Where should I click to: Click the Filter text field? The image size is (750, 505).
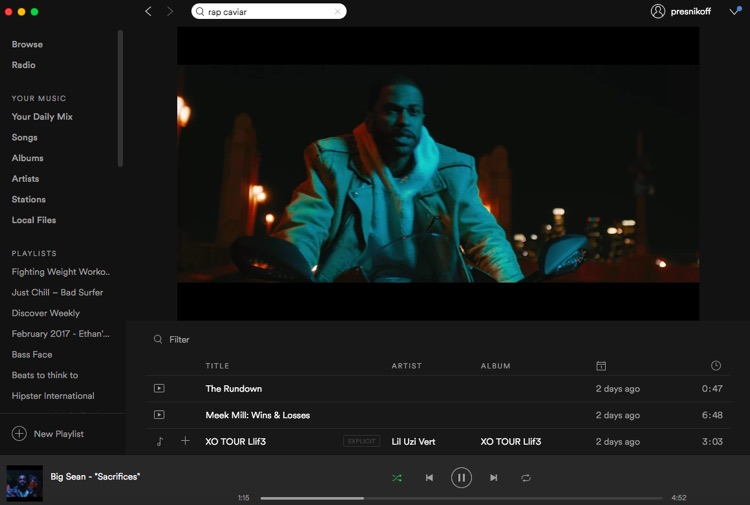pyautogui.click(x=179, y=340)
